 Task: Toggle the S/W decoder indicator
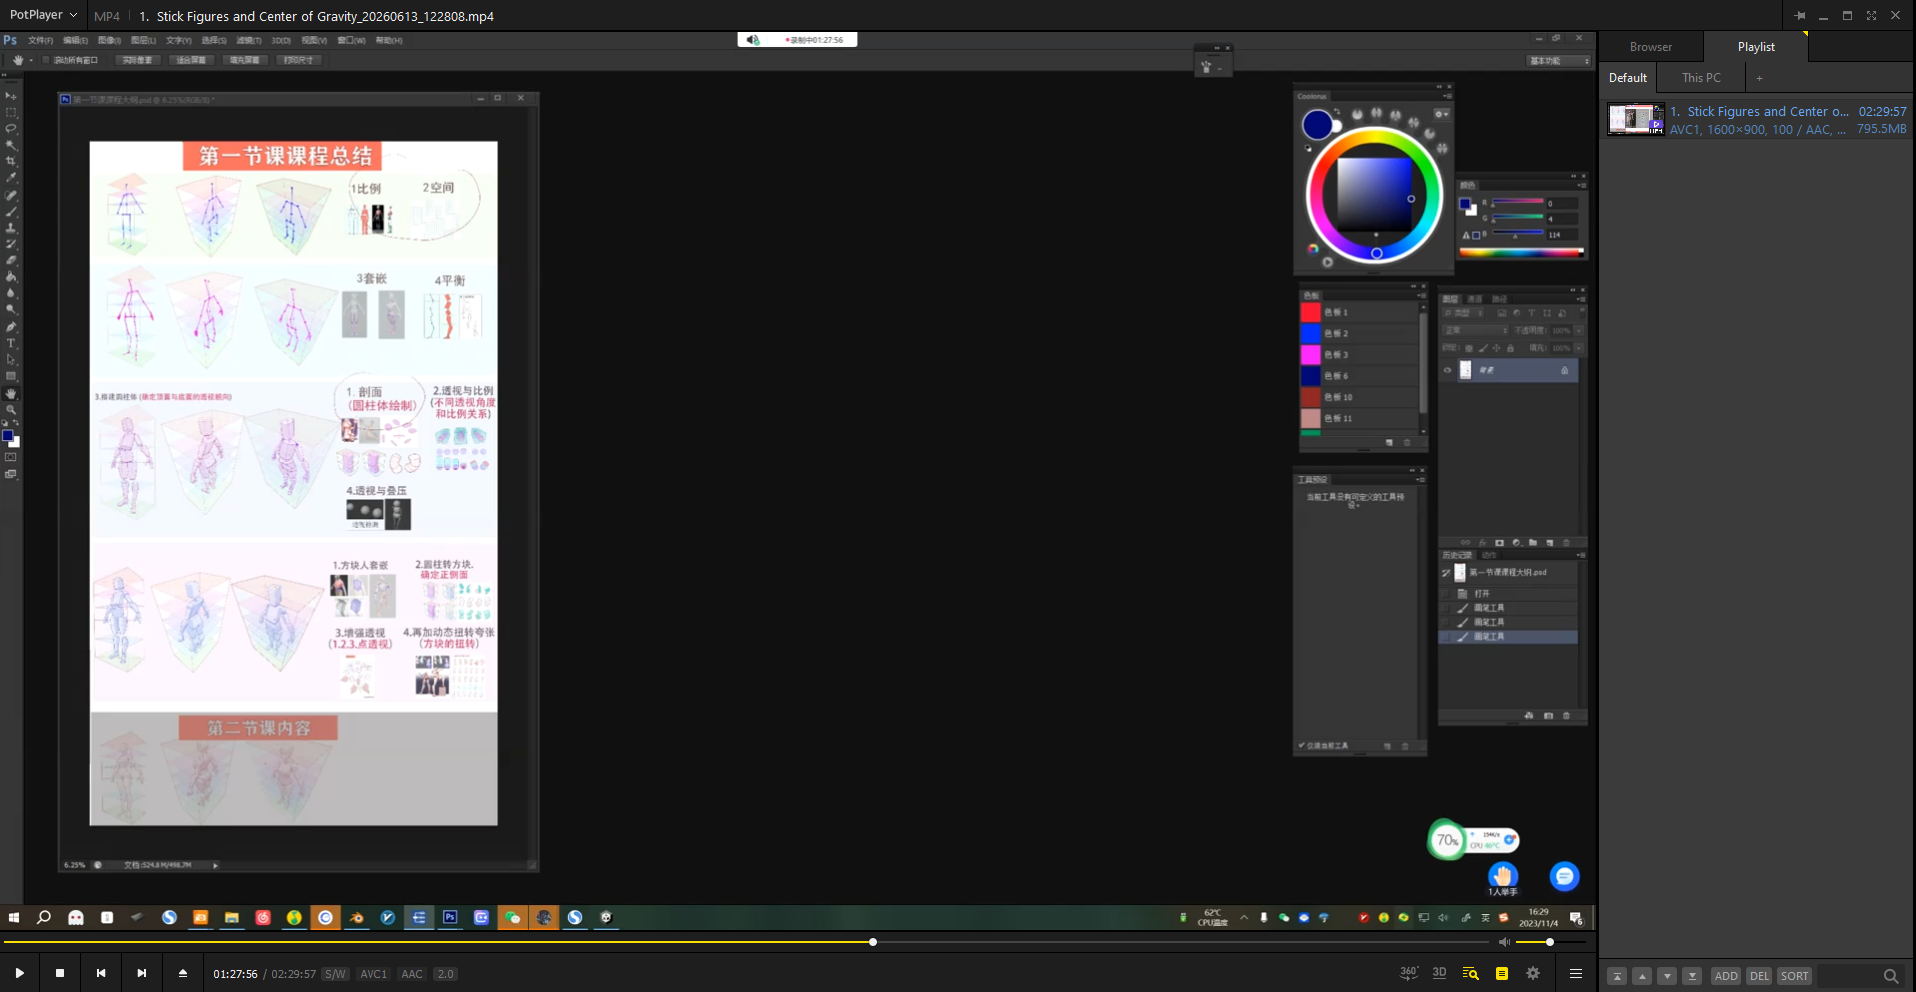[x=335, y=974]
